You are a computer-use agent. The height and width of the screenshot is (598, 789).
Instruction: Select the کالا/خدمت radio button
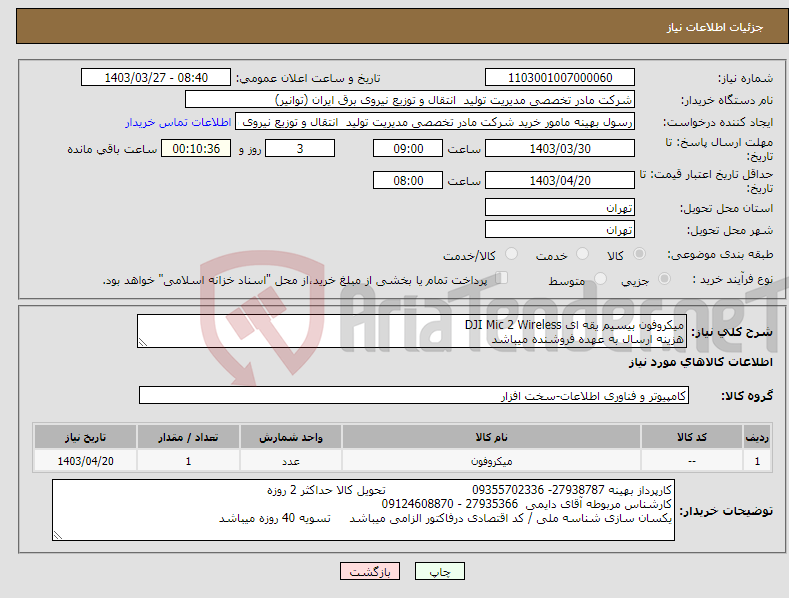coord(511,254)
